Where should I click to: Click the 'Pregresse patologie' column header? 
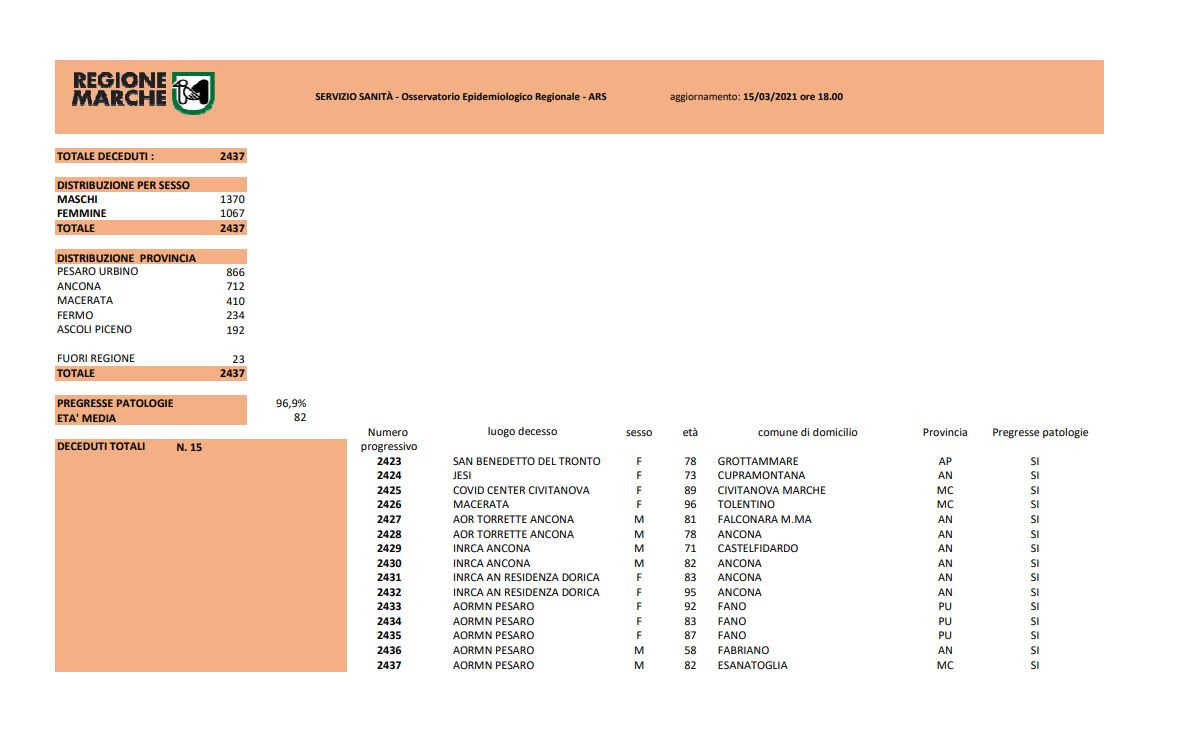pyautogui.click(x=1040, y=433)
